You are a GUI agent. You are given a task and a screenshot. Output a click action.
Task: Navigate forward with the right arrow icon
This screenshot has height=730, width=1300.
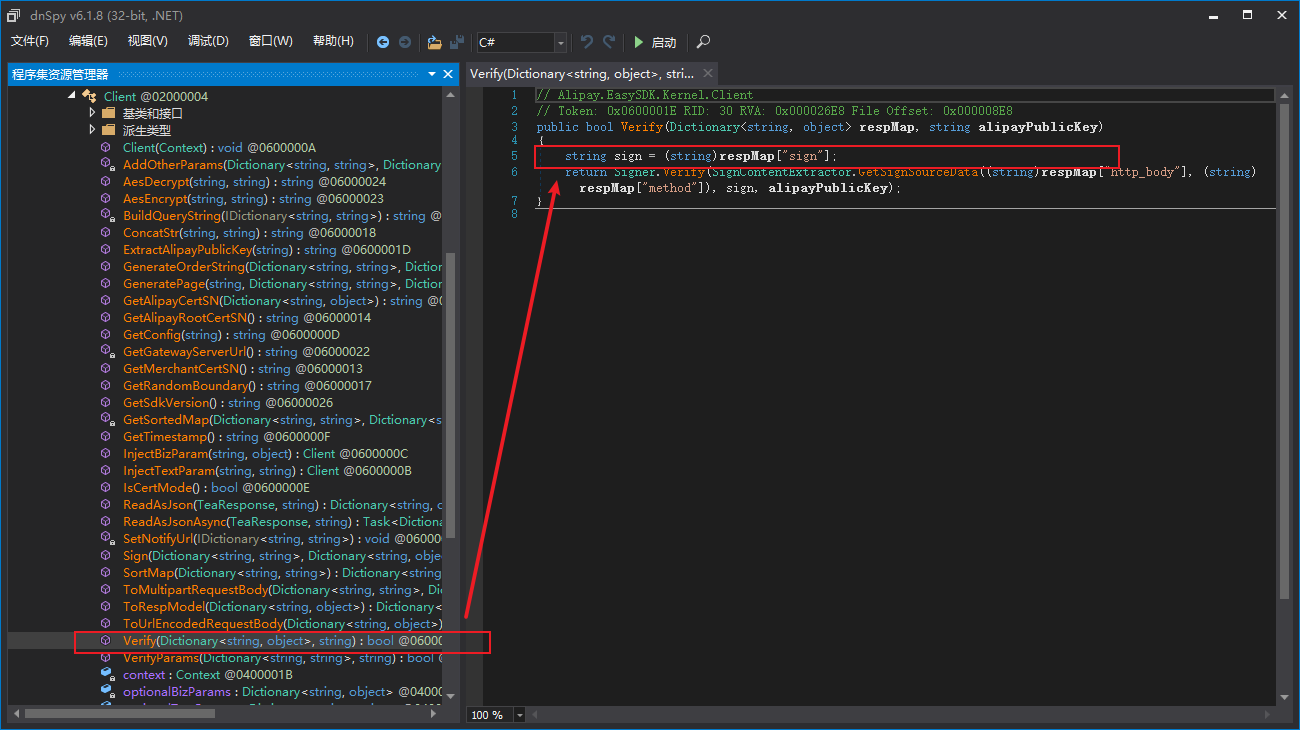(405, 42)
